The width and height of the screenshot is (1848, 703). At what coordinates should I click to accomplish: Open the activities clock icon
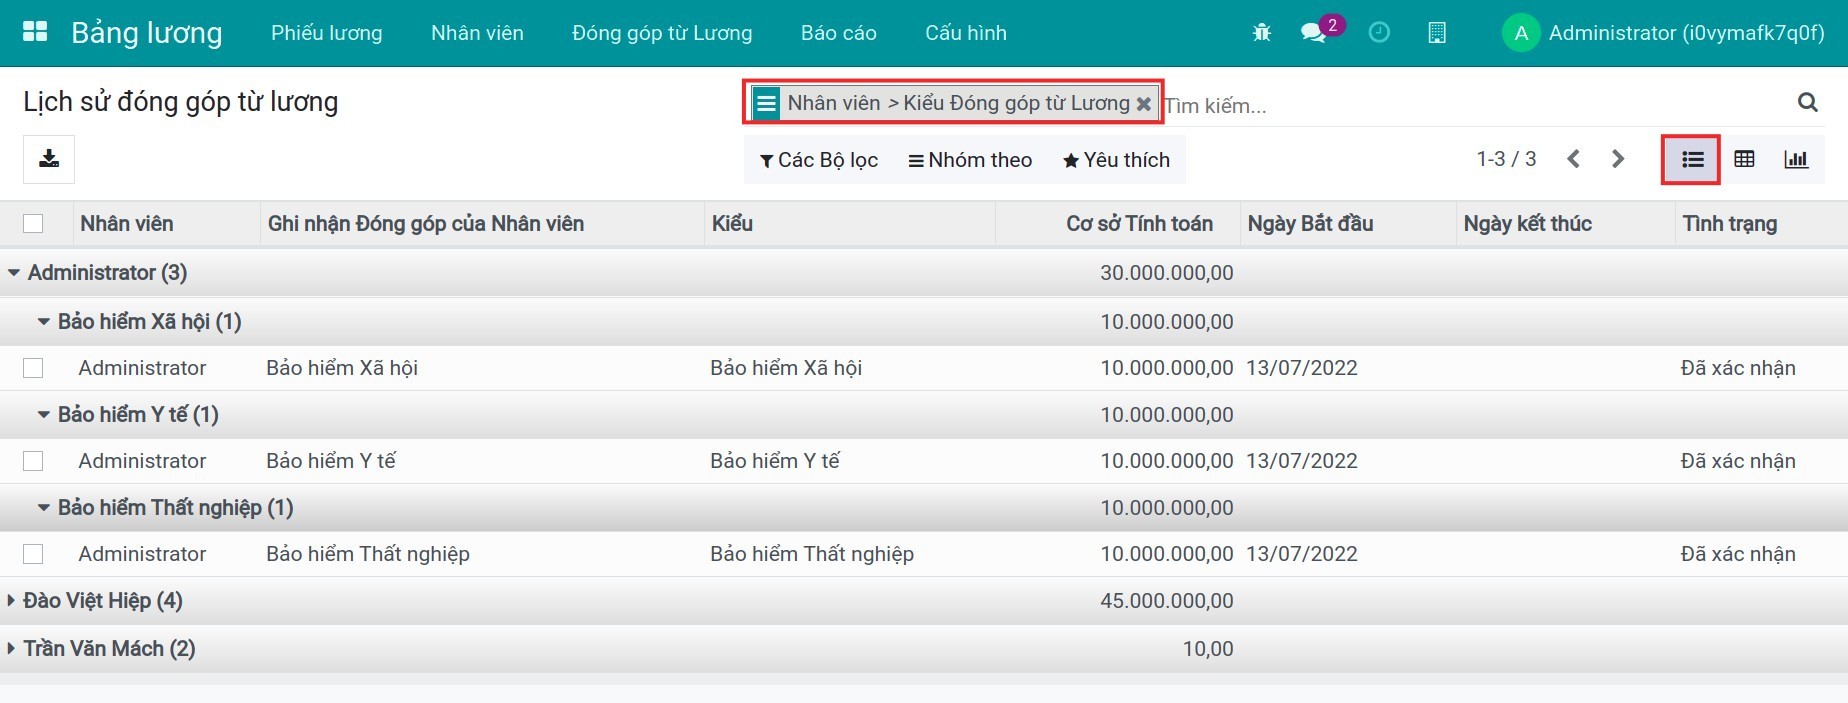[x=1379, y=33]
